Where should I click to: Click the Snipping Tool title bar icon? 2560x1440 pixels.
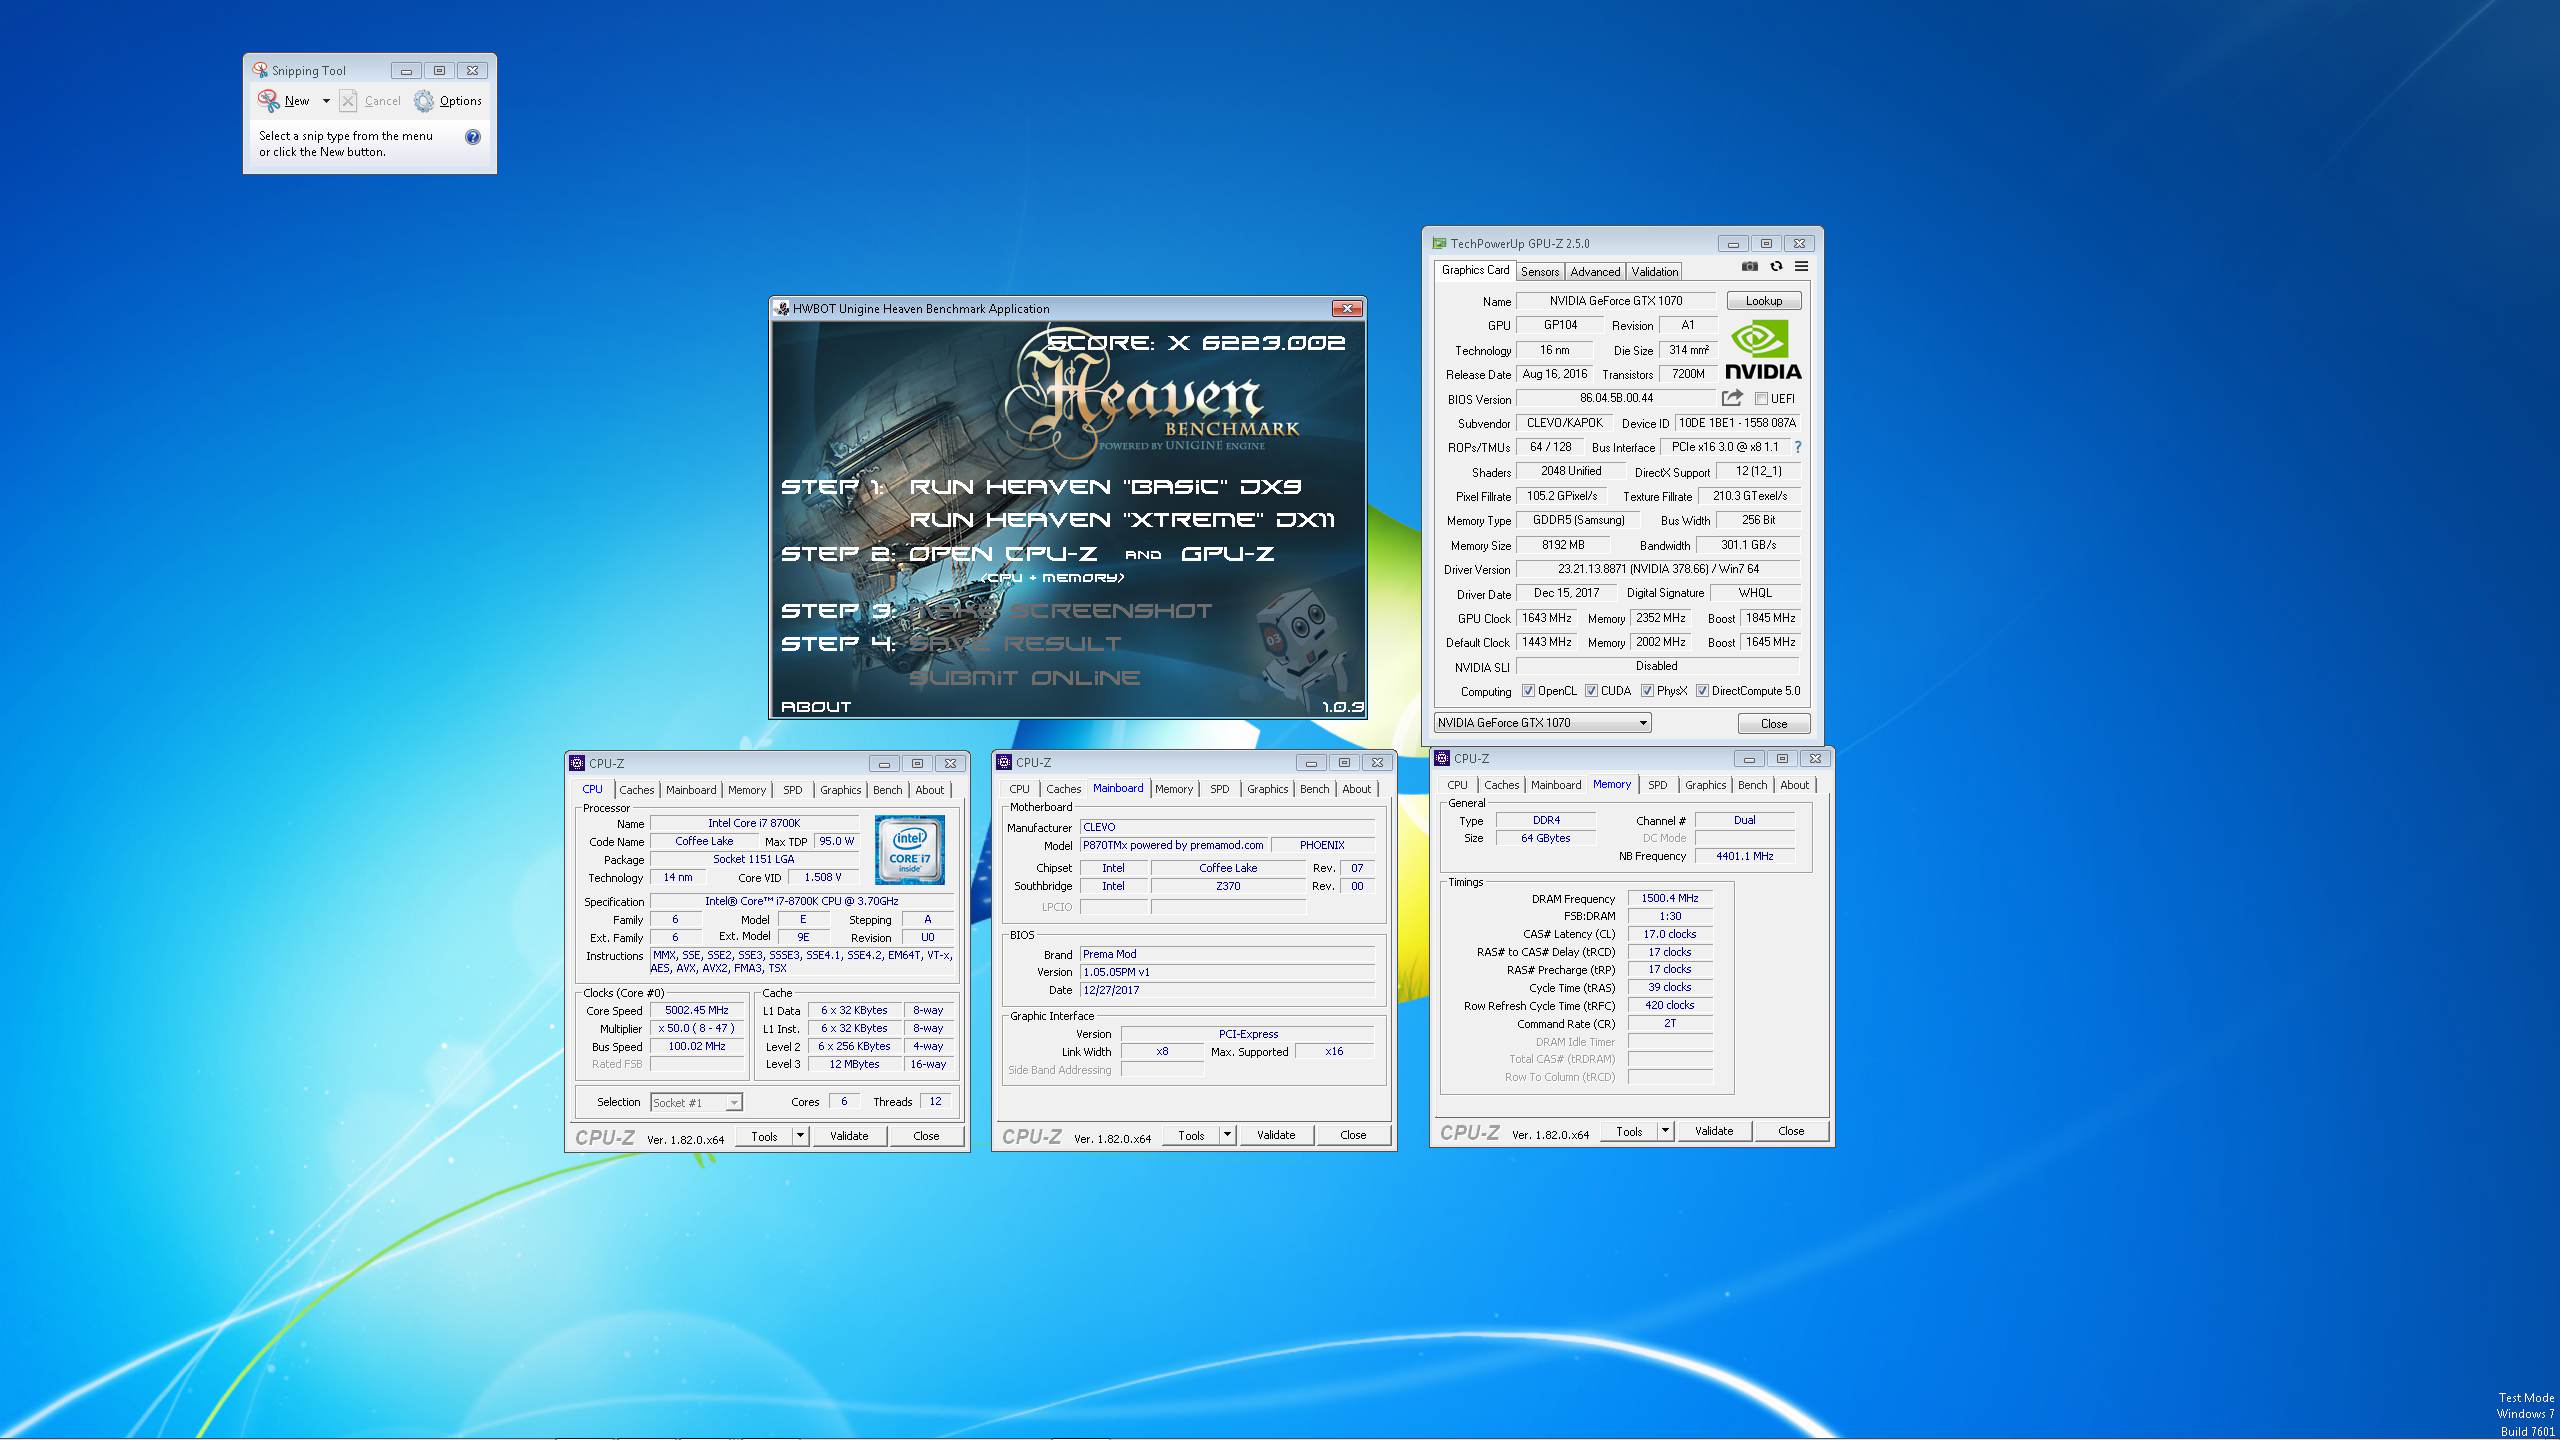pos(260,70)
